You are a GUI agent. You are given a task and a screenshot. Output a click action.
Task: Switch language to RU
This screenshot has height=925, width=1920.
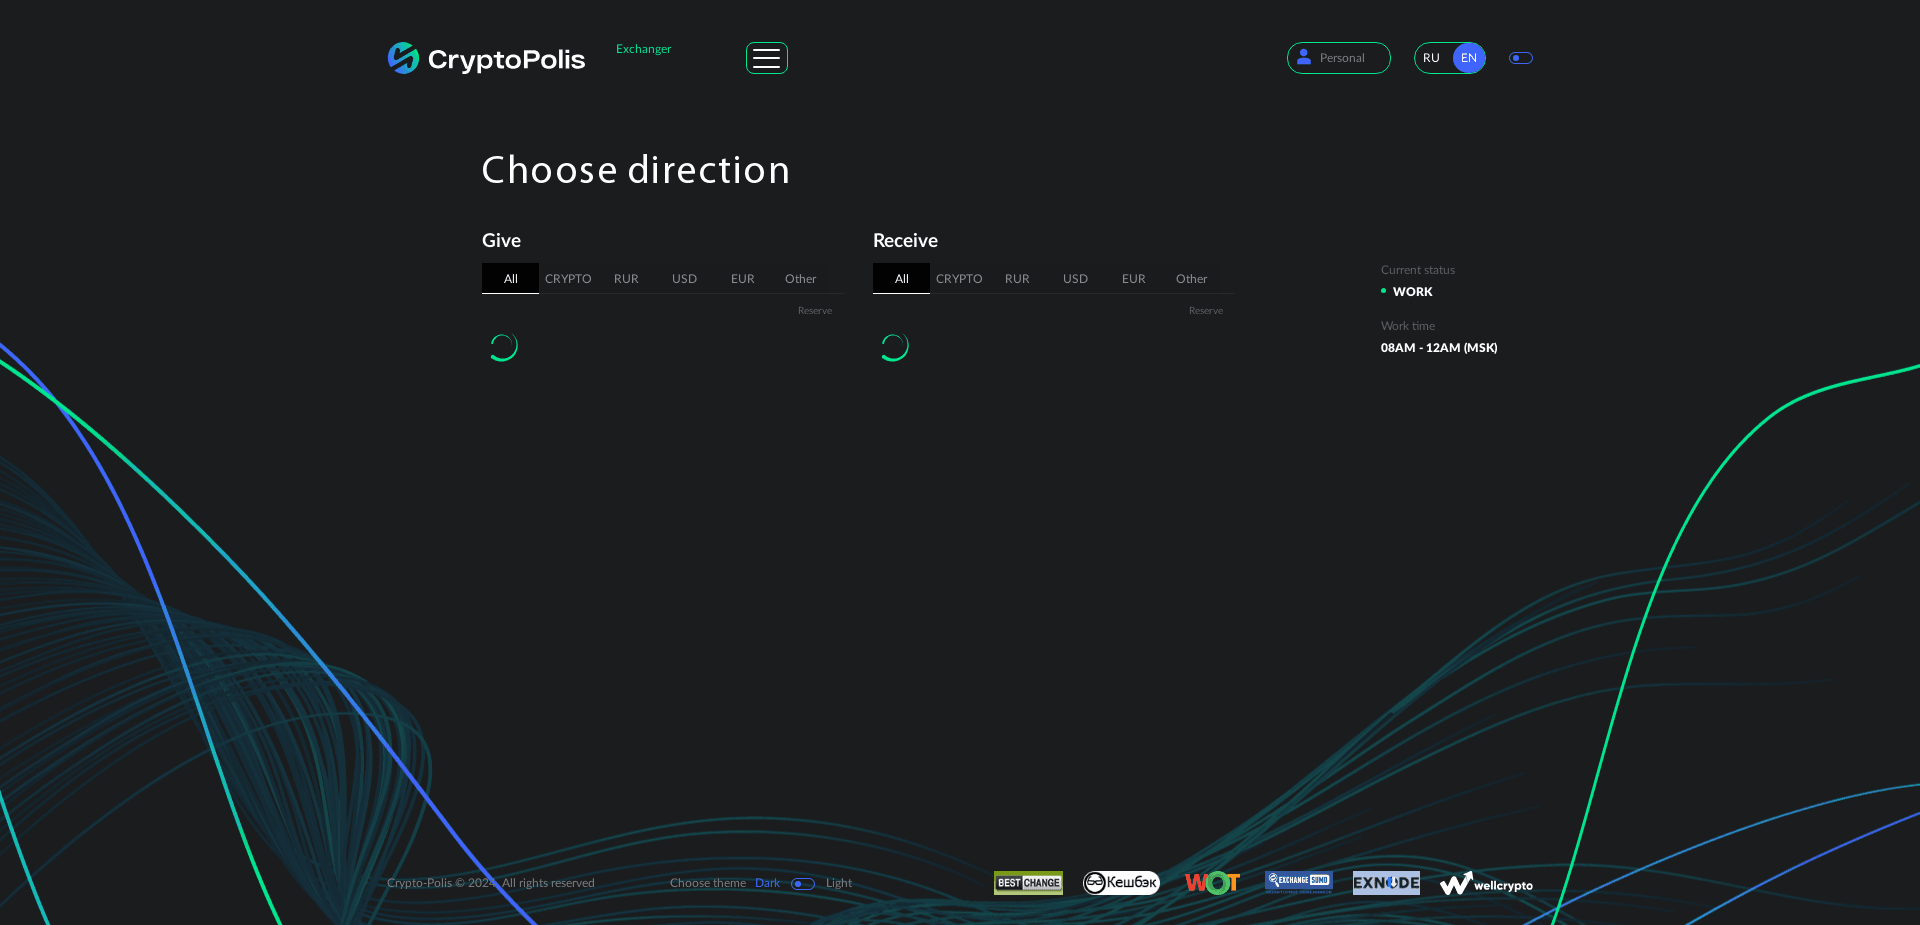point(1432,58)
